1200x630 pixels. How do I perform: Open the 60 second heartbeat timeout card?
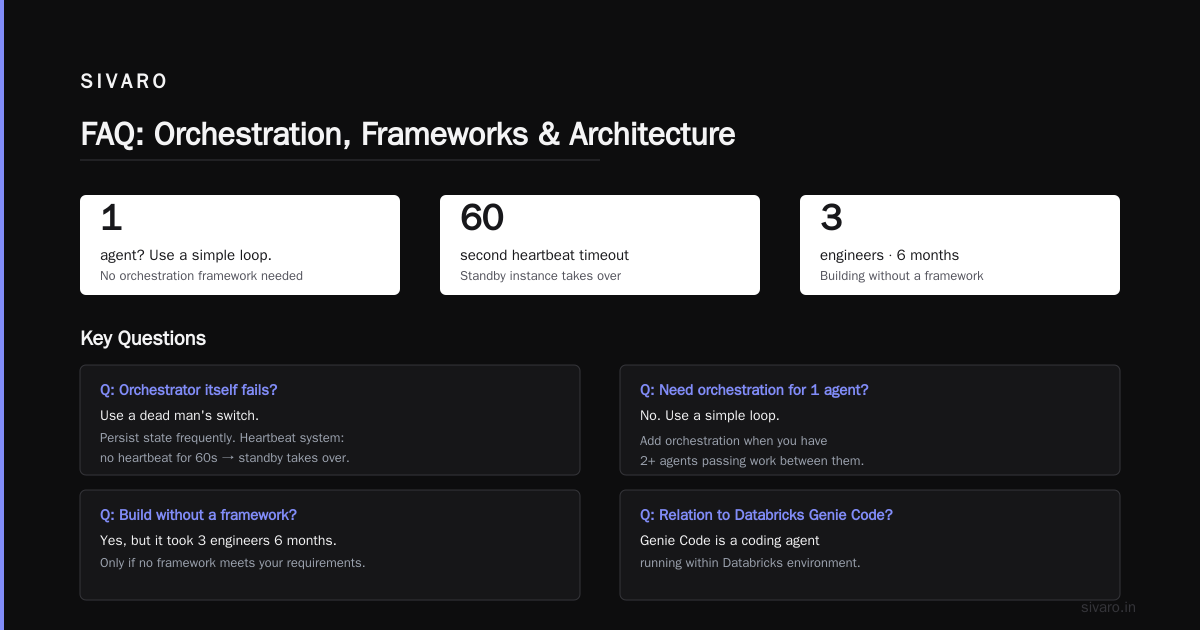click(600, 245)
